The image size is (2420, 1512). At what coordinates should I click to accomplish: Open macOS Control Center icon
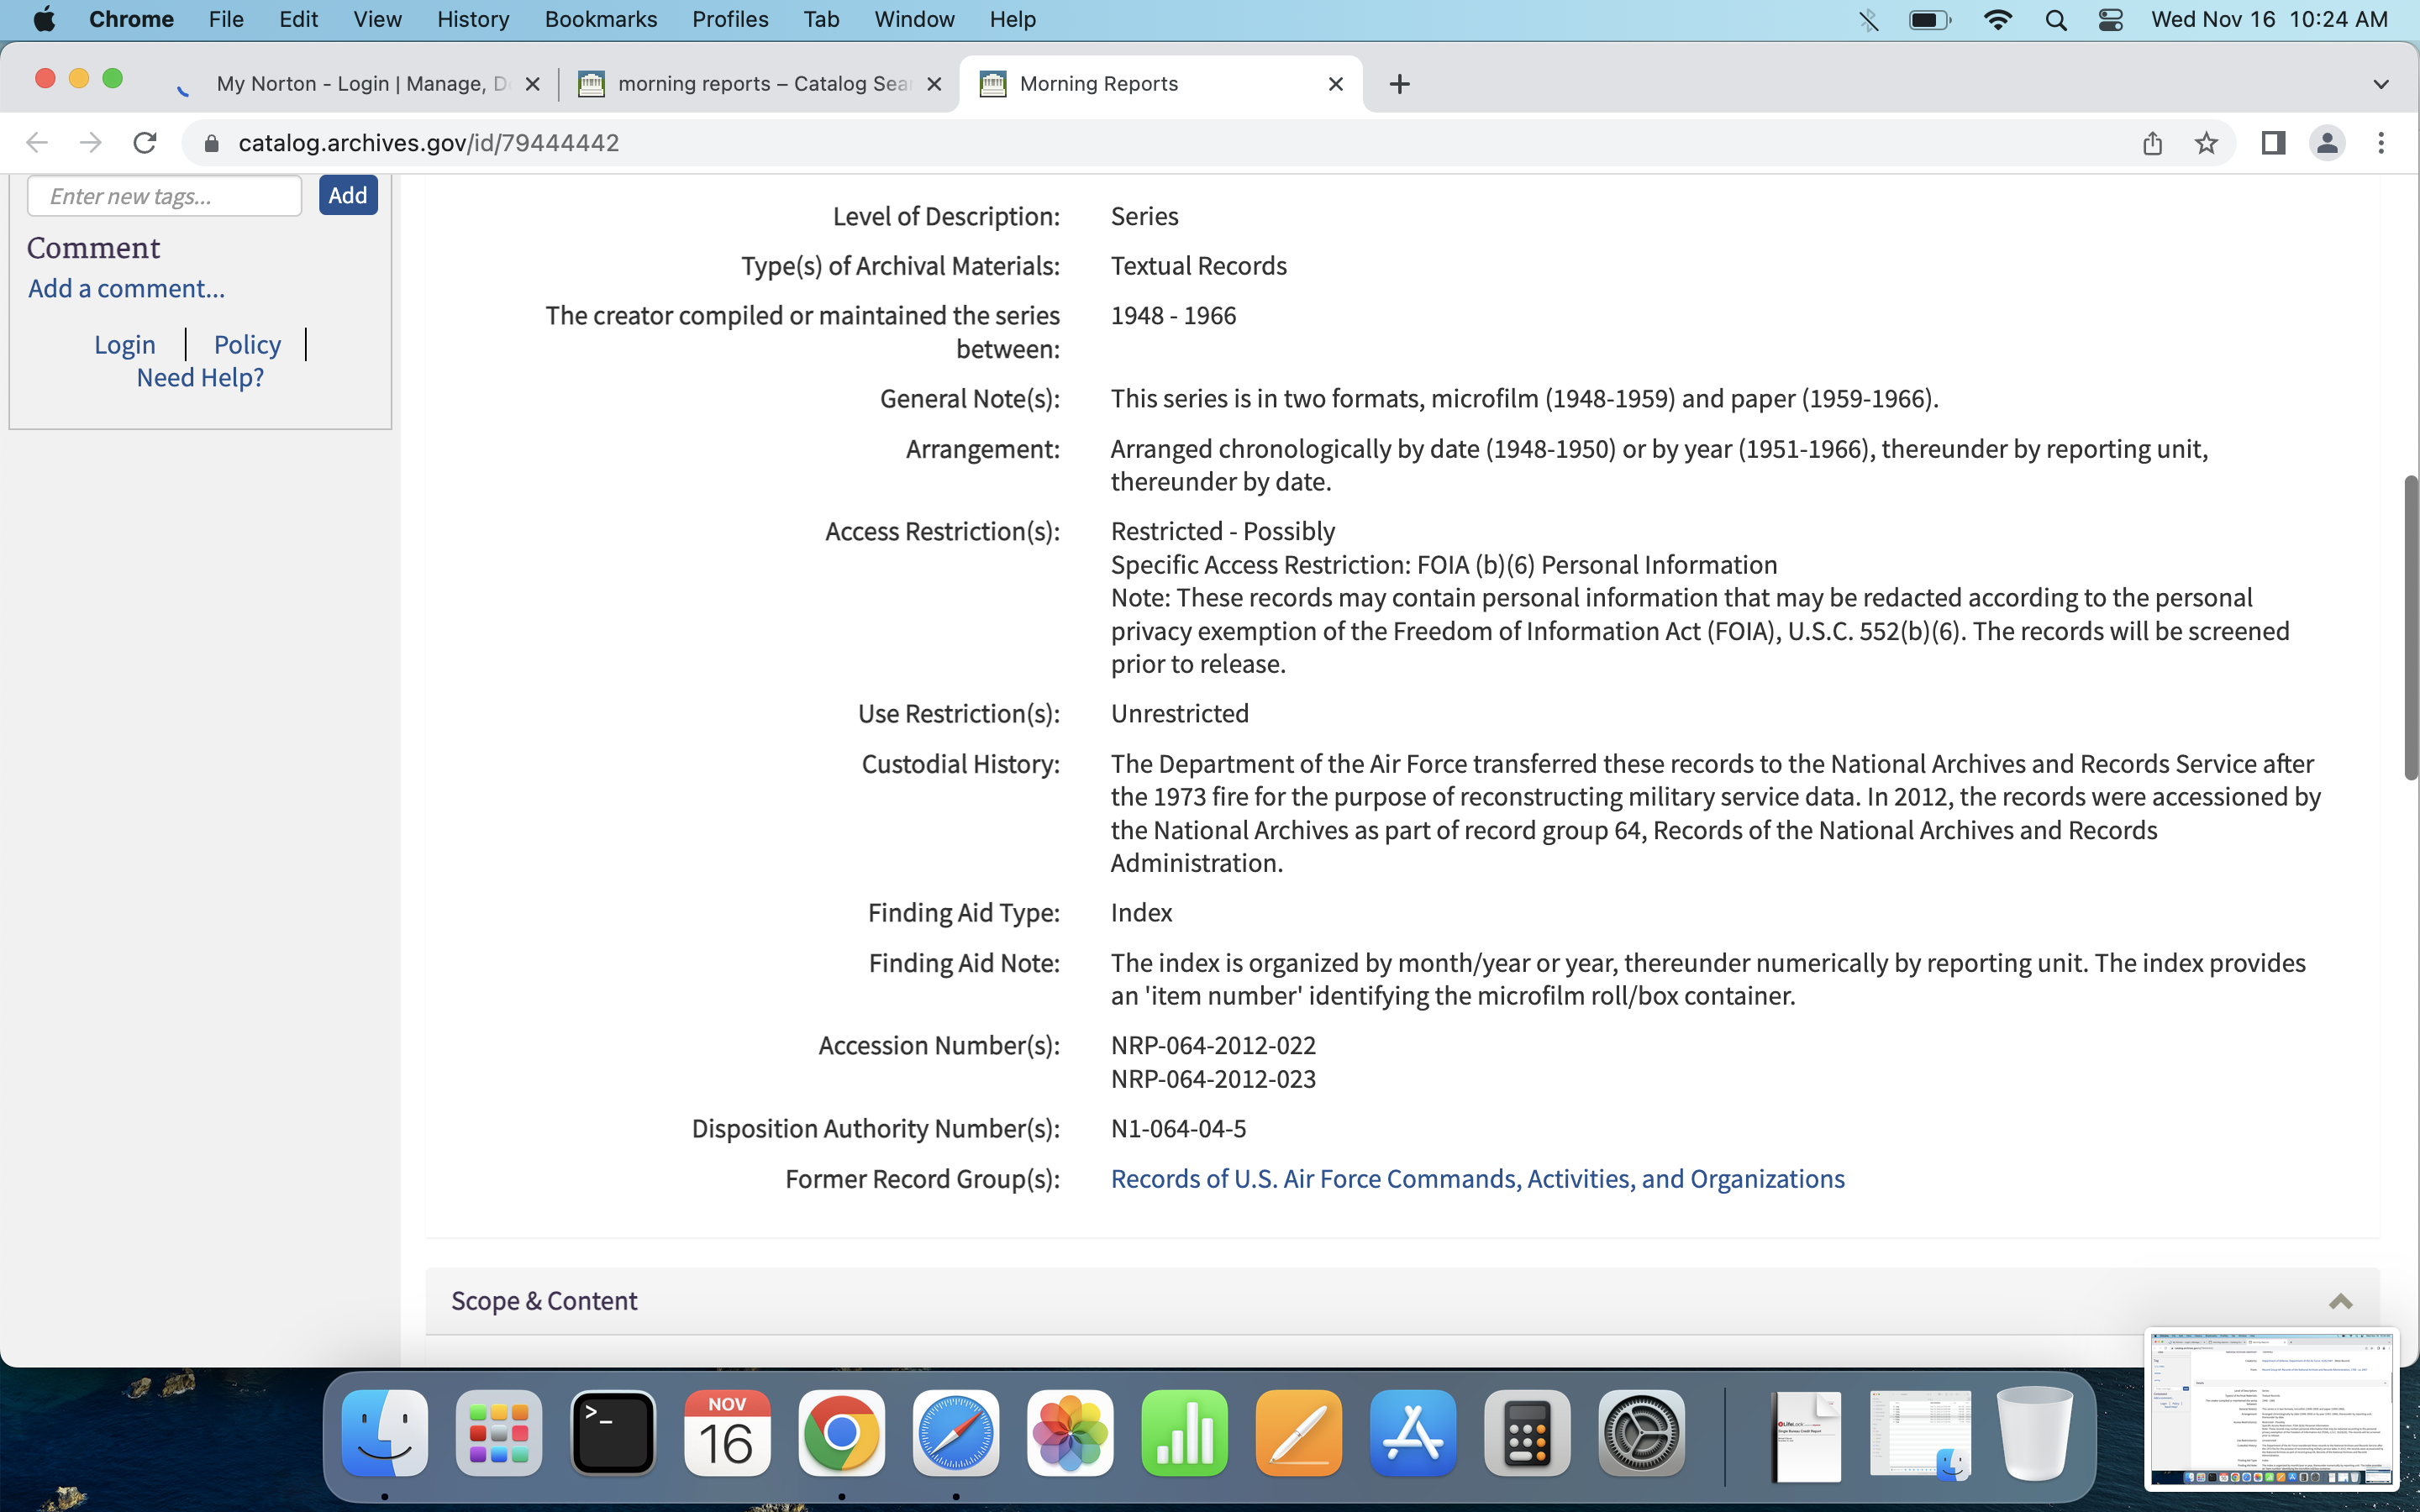coord(2110,20)
